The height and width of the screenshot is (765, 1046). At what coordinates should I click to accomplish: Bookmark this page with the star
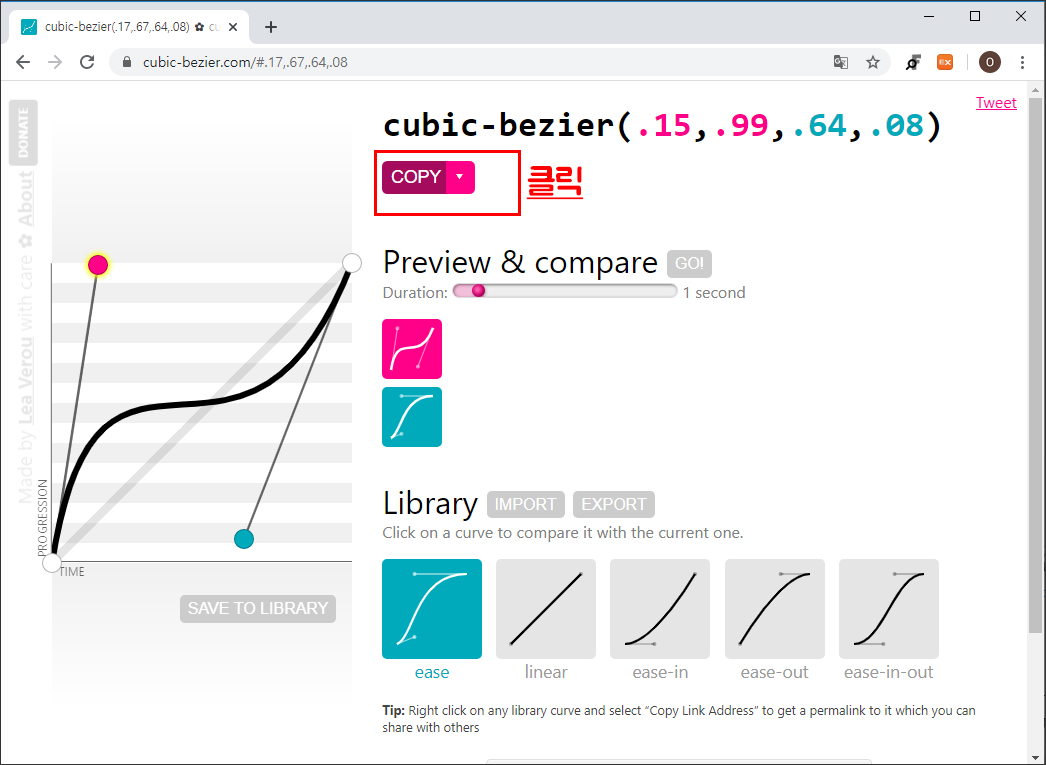873,62
